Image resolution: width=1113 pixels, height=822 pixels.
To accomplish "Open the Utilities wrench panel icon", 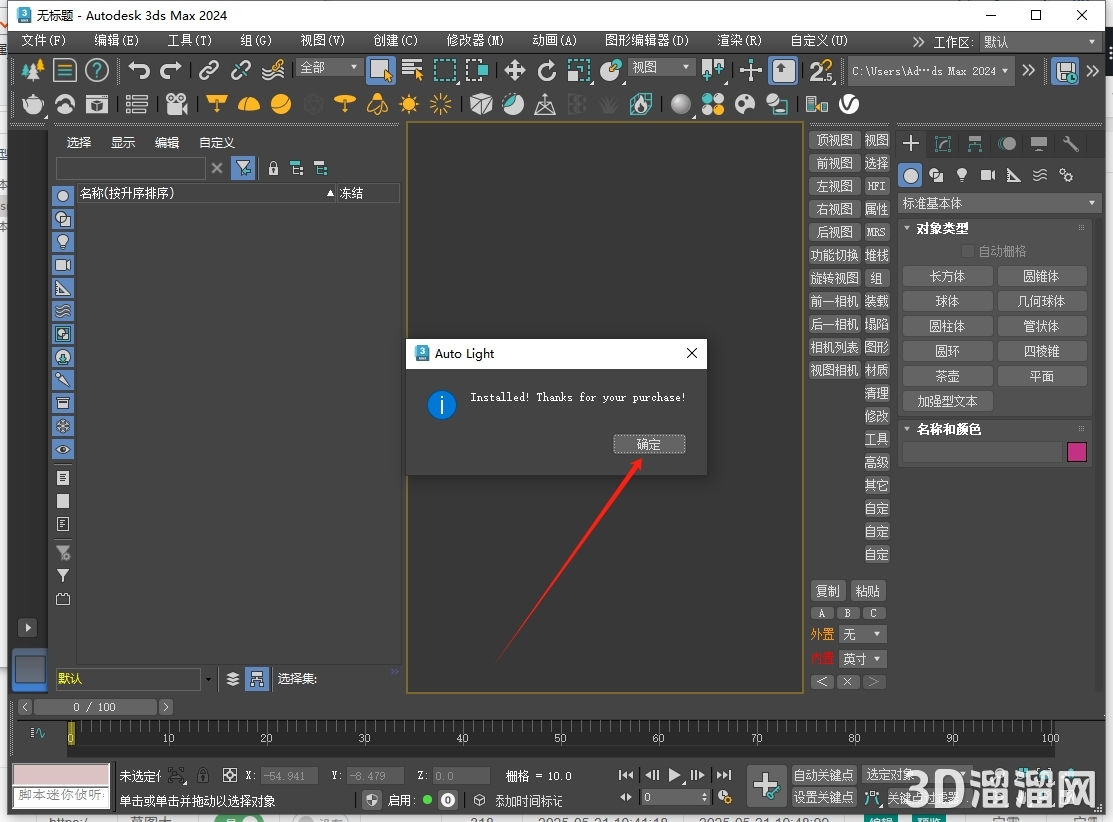I will tap(1070, 144).
